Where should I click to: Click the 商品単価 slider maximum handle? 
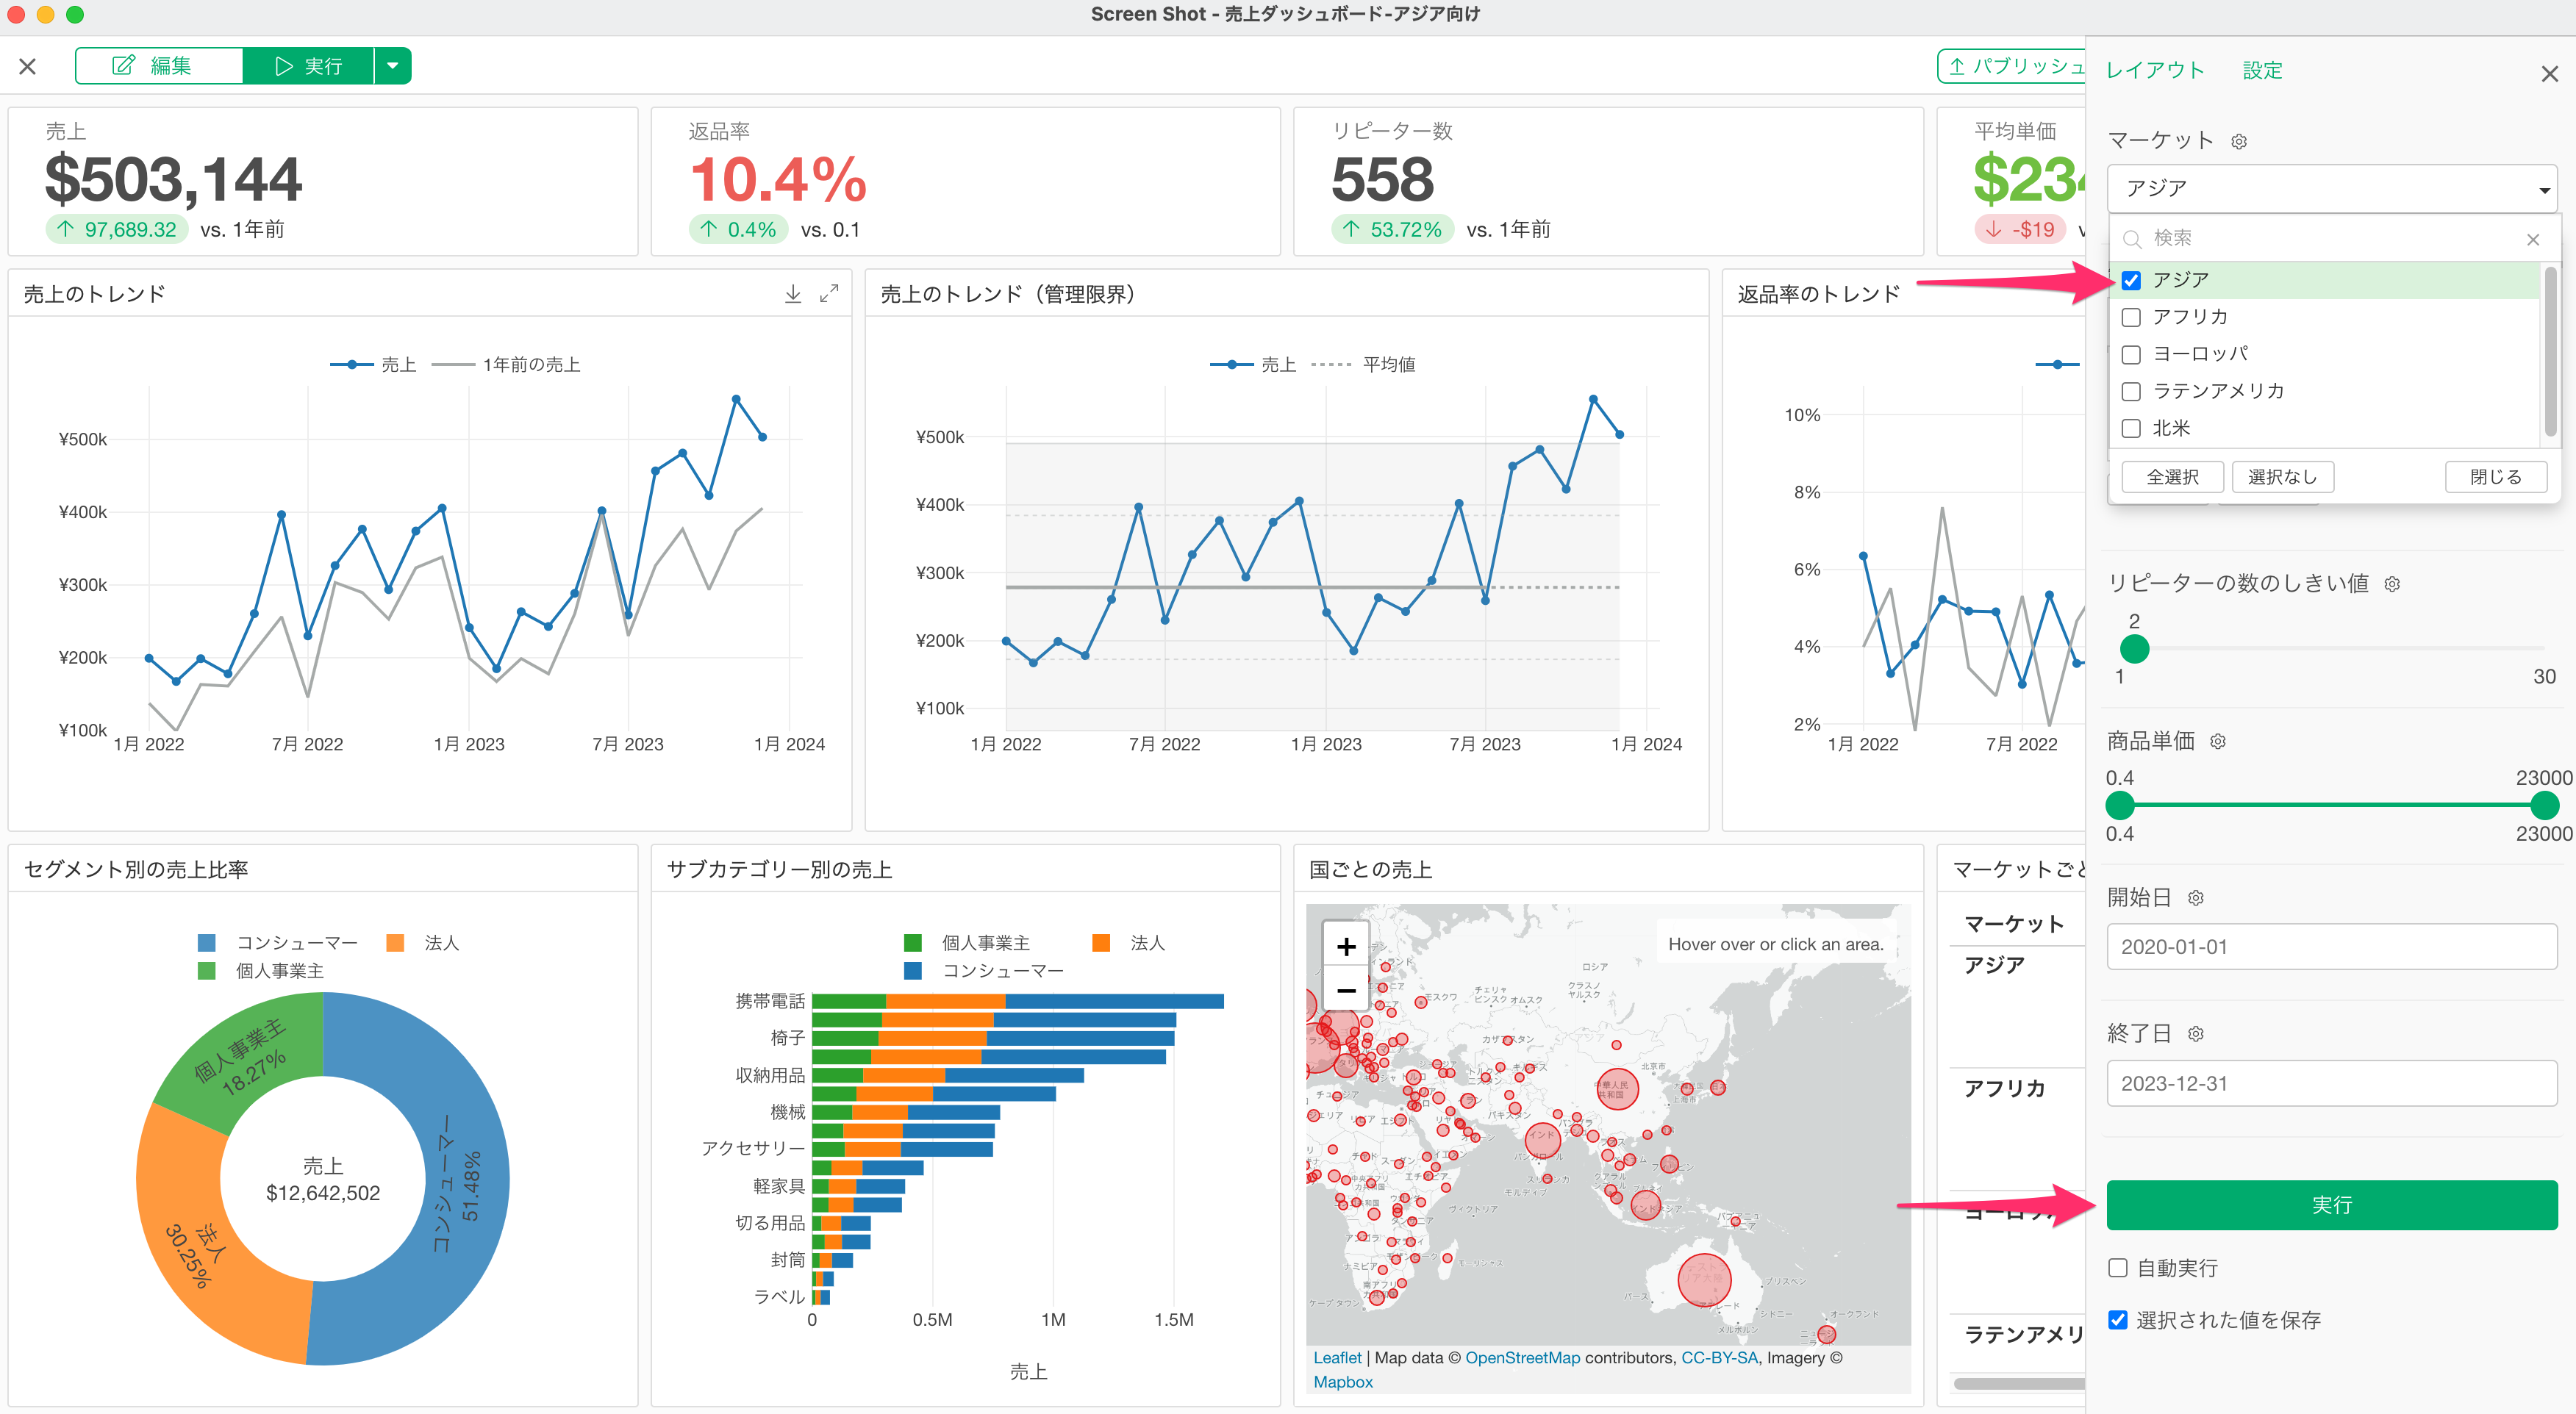point(2544,805)
